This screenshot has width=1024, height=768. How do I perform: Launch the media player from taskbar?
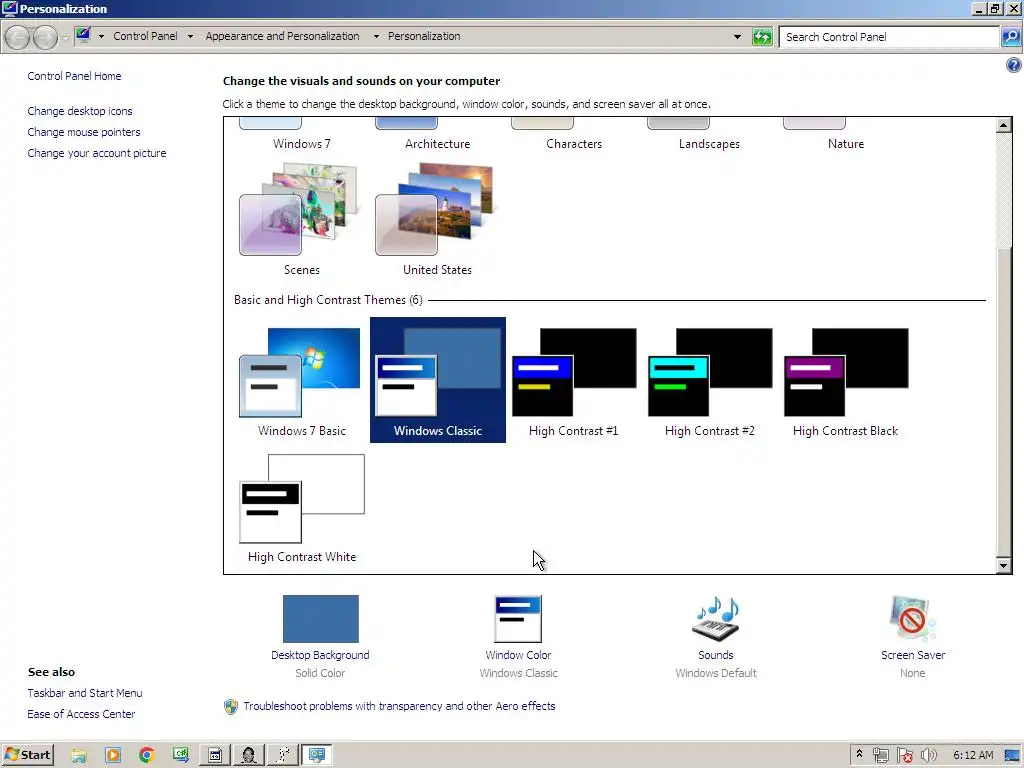click(113, 756)
